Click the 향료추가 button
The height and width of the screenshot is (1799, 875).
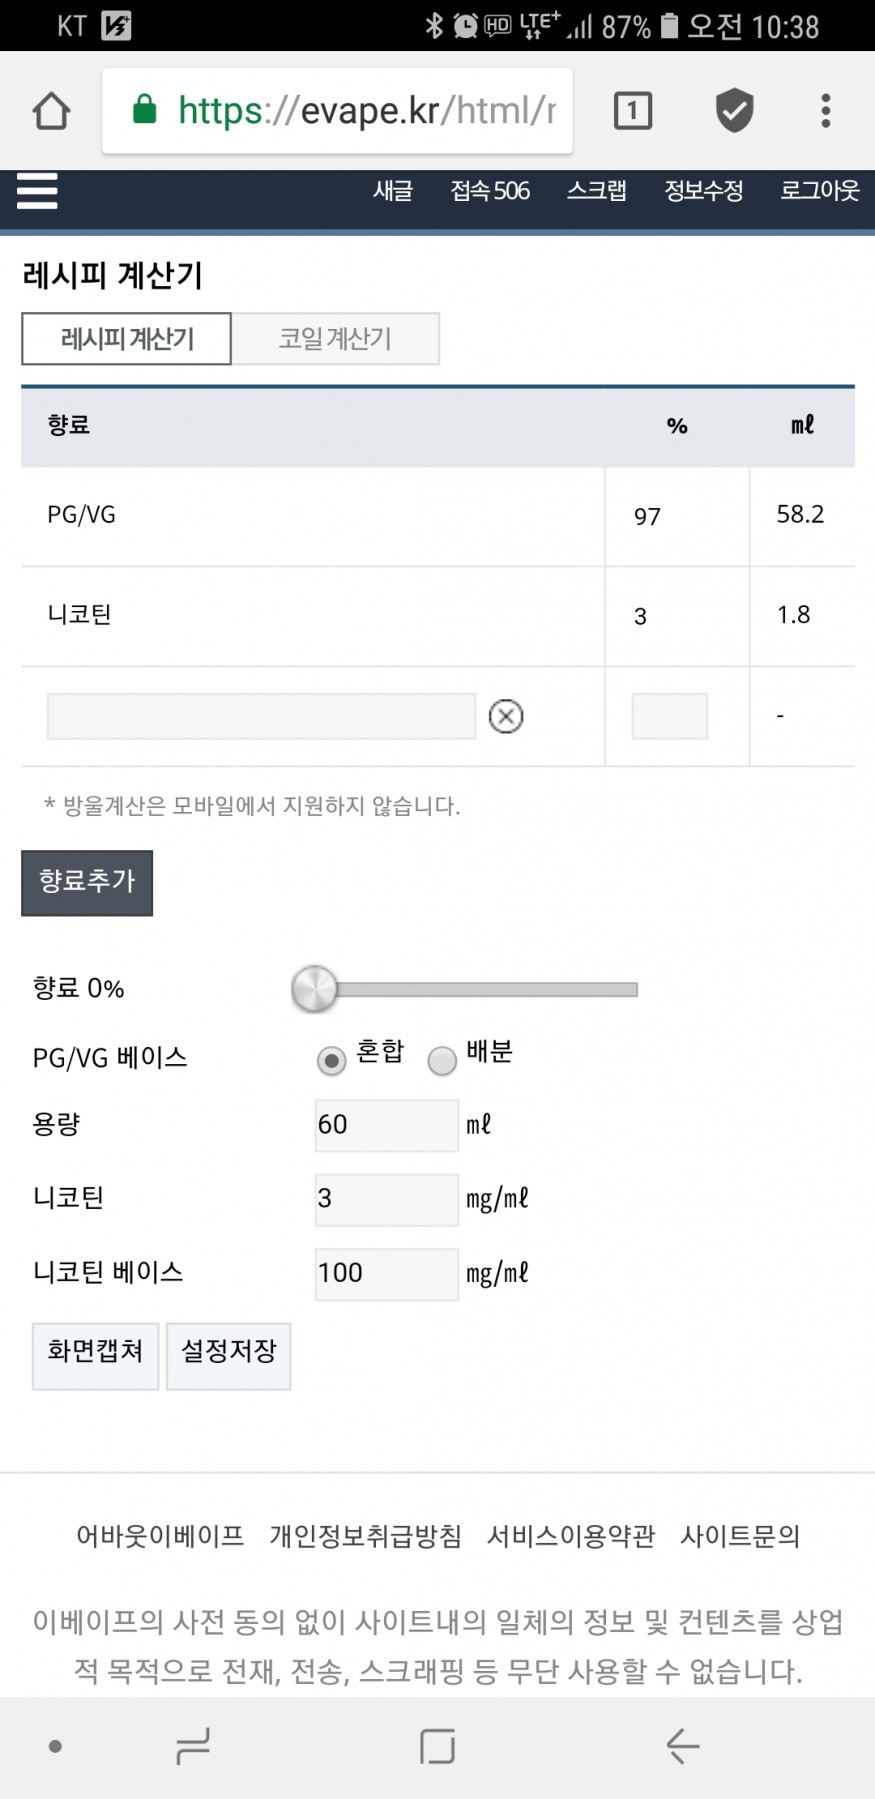(87, 883)
